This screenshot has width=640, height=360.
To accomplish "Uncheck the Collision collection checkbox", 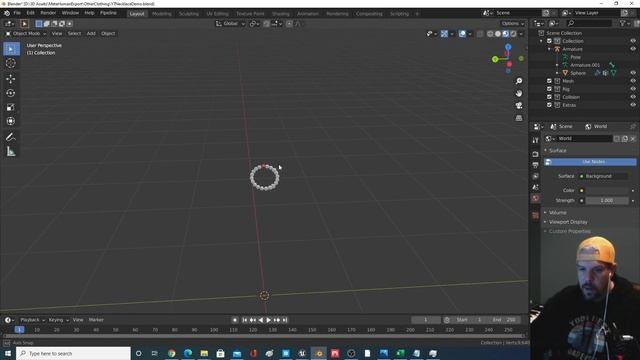I will [549, 97].
